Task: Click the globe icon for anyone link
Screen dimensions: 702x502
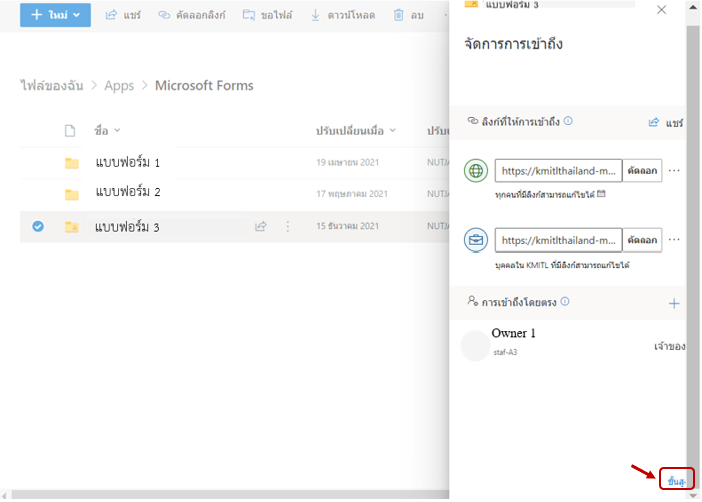Action: (477, 171)
